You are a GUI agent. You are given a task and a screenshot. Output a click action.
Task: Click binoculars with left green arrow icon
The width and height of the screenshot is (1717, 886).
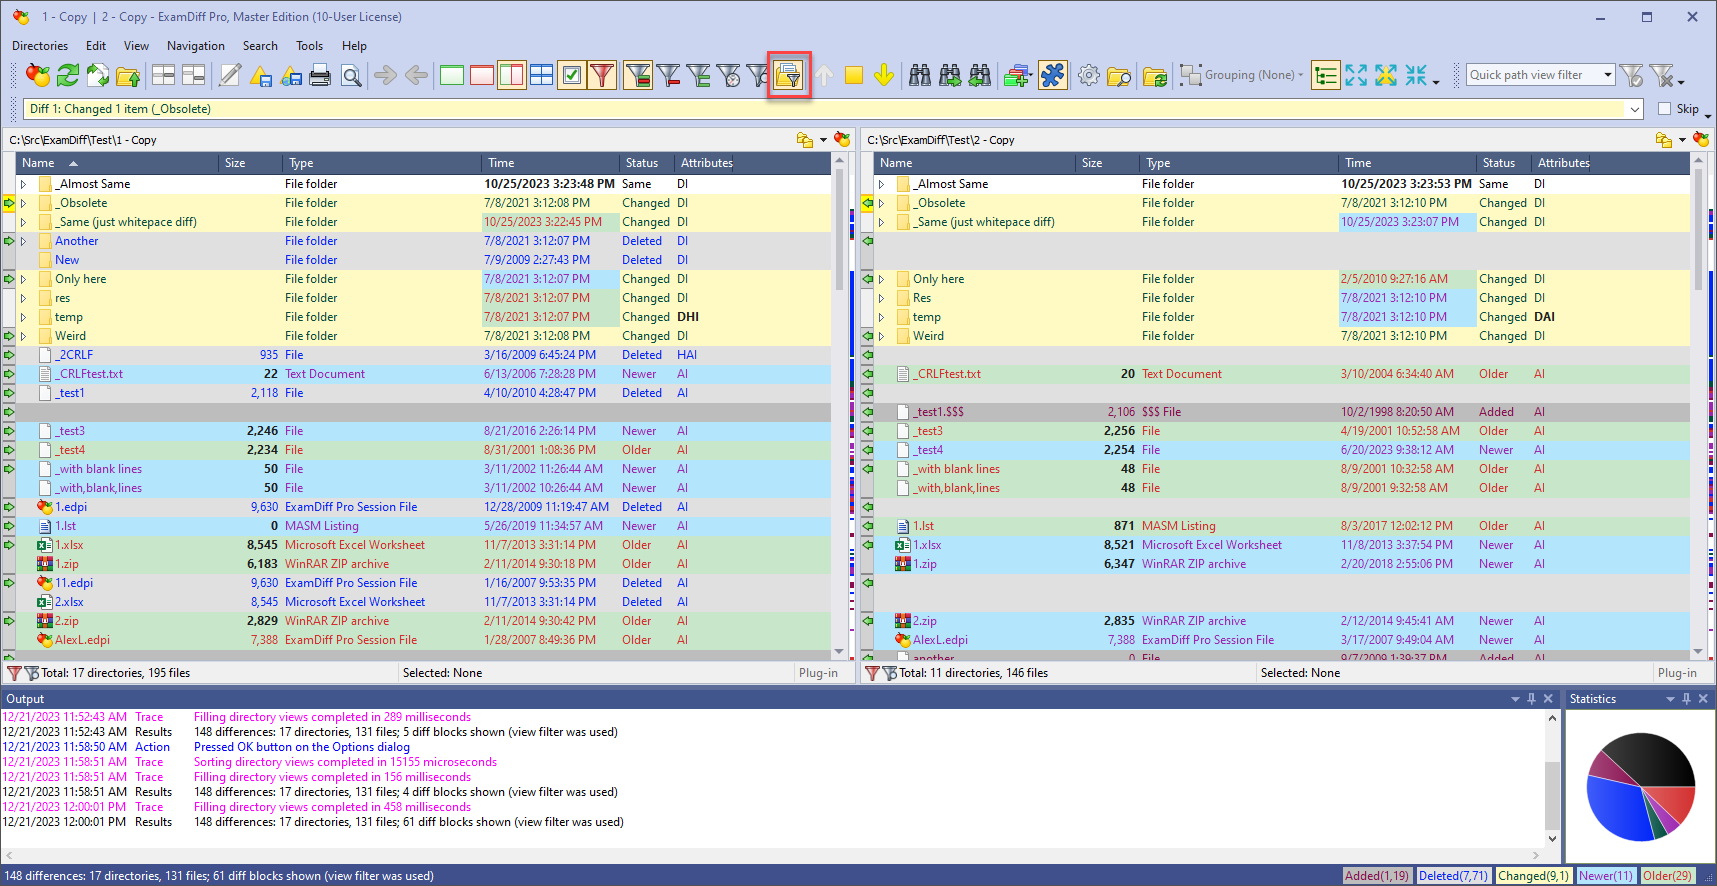[x=981, y=75]
